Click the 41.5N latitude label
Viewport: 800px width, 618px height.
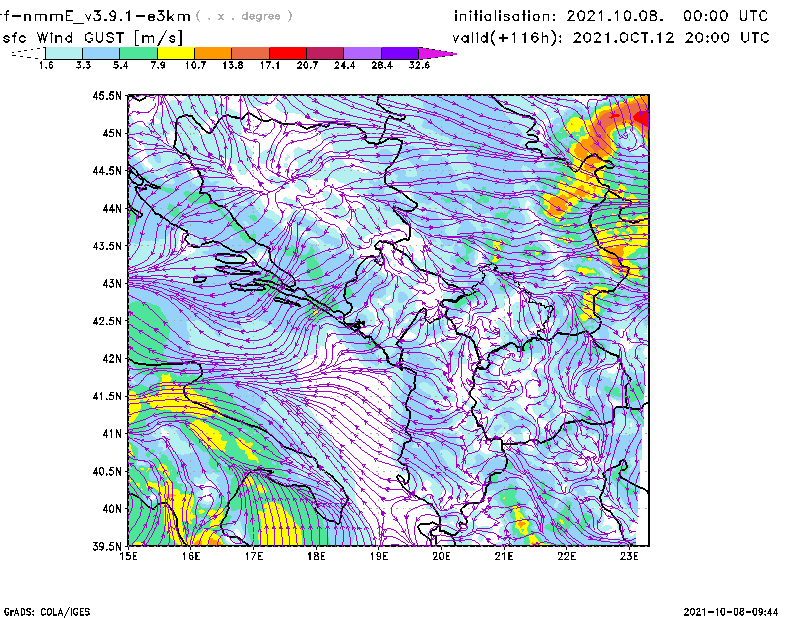107,396
